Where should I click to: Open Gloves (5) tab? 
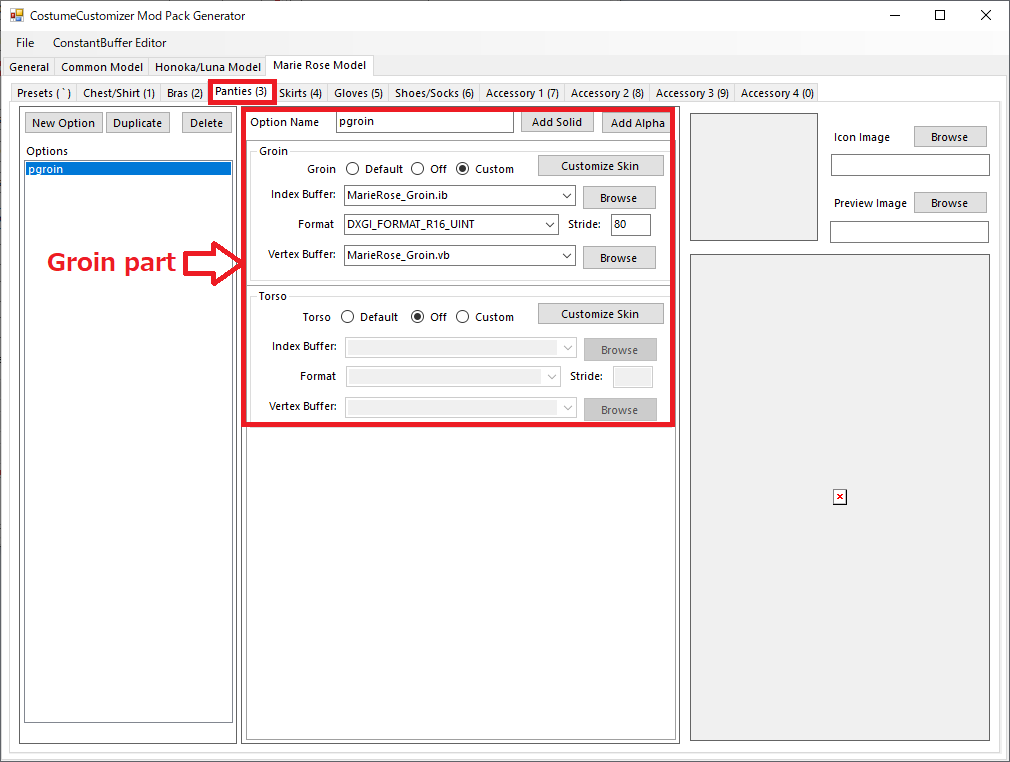tap(358, 93)
